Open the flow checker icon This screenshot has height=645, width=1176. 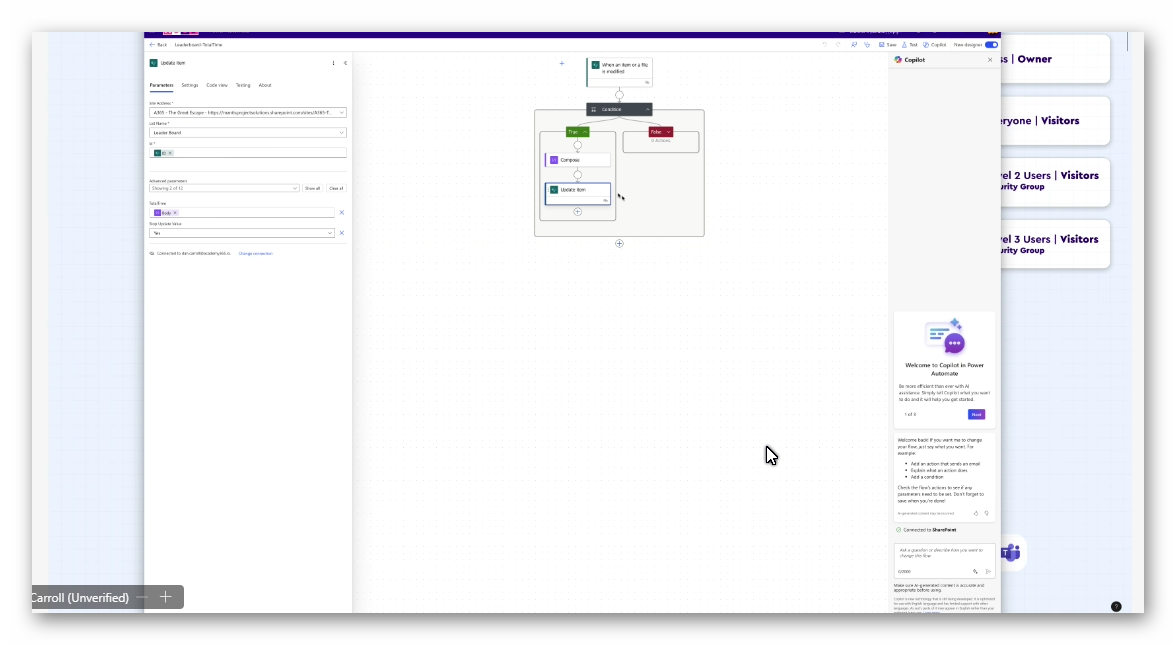[x=867, y=45]
